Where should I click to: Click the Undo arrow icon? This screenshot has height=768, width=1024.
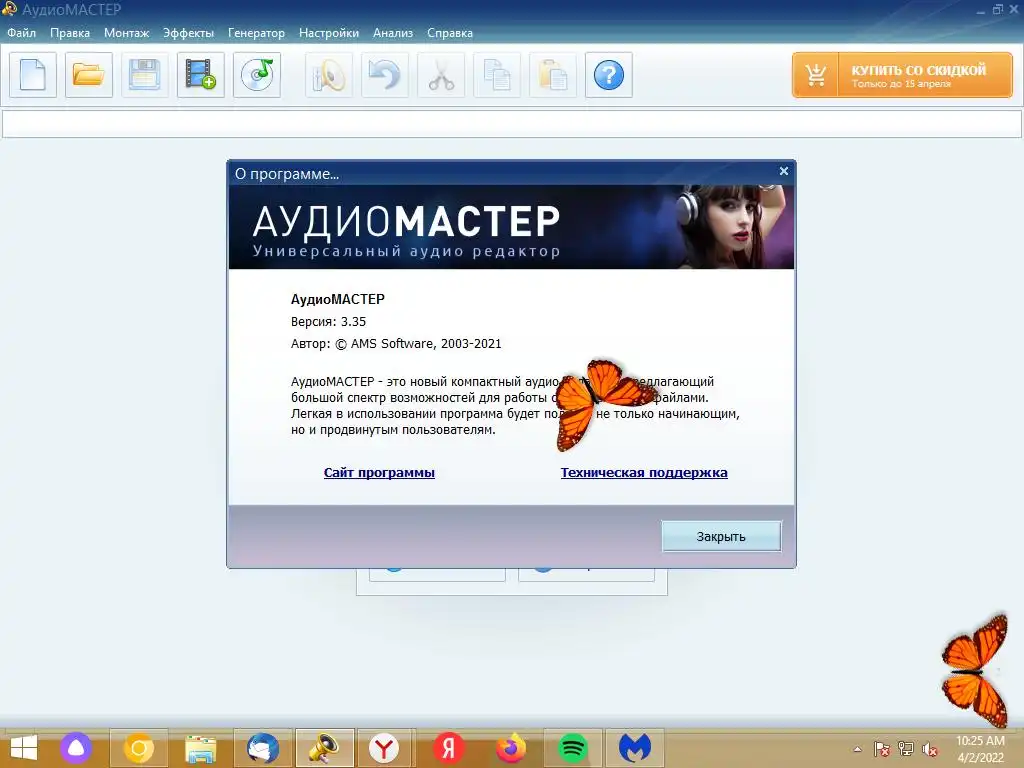[385, 75]
